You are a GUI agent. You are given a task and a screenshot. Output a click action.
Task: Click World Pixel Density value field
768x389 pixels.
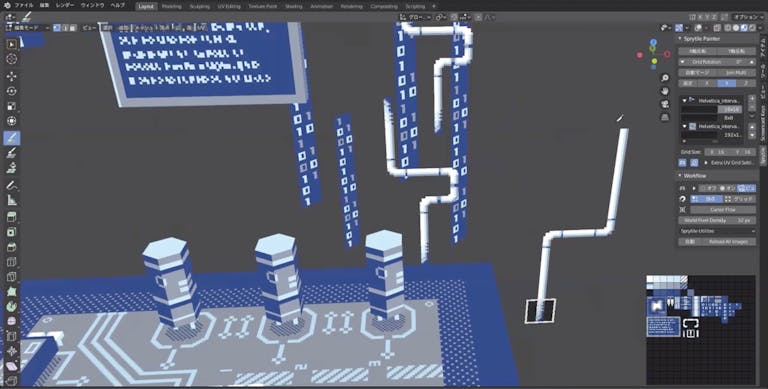pyautogui.click(x=718, y=220)
